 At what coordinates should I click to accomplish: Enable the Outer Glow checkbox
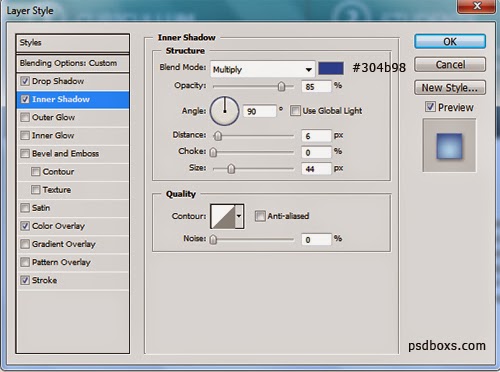point(25,117)
